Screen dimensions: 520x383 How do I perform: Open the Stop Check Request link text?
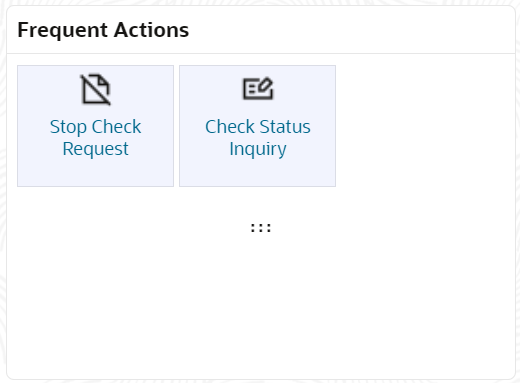click(95, 137)
